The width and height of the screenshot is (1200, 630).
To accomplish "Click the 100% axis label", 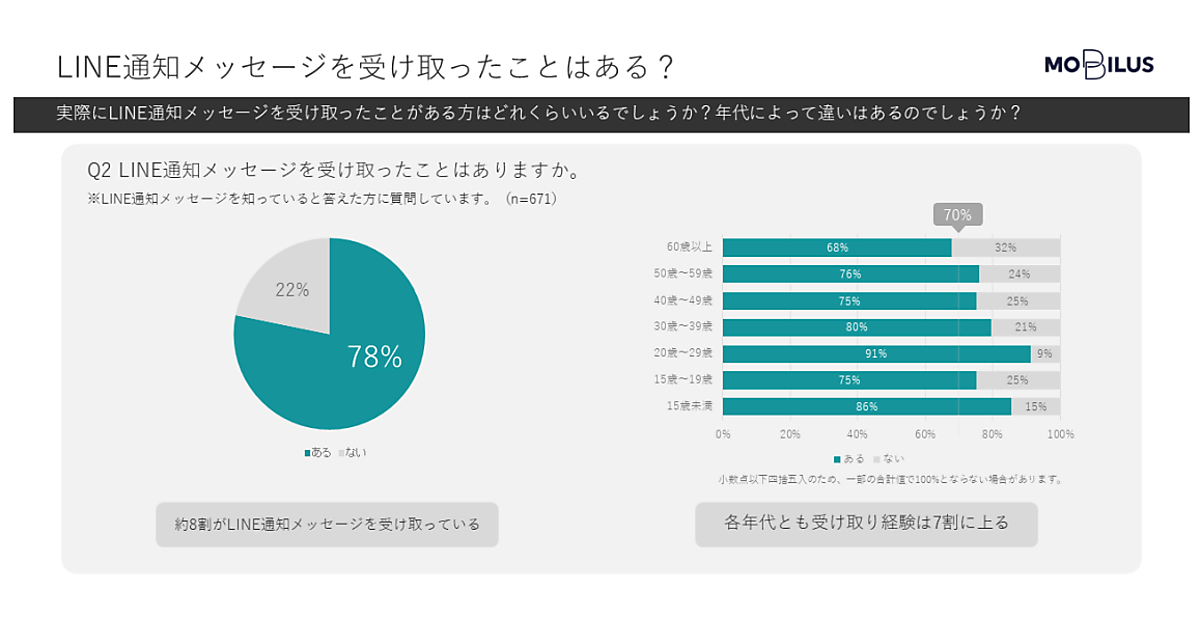I will click(x=1059, y=434).
